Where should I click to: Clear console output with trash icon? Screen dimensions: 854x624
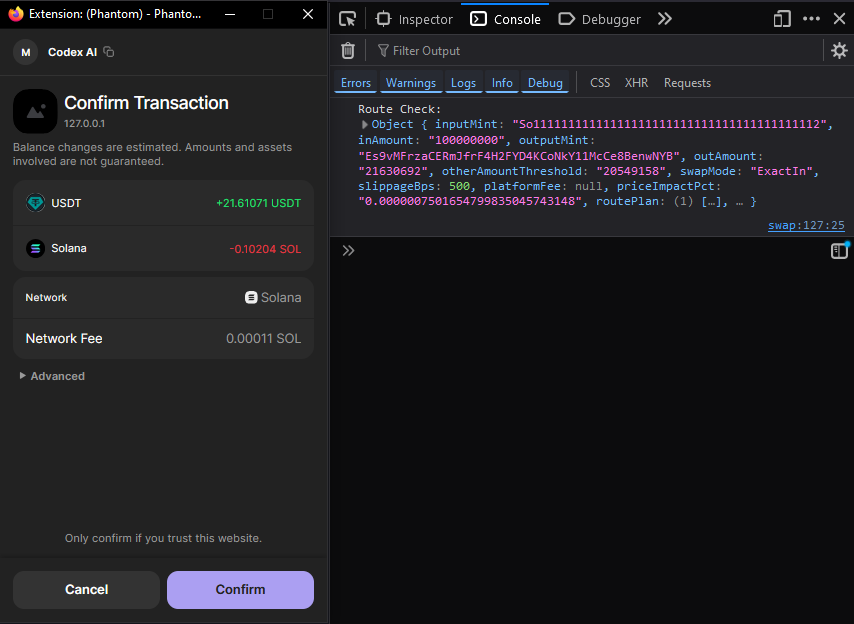(x=347, y=51)
